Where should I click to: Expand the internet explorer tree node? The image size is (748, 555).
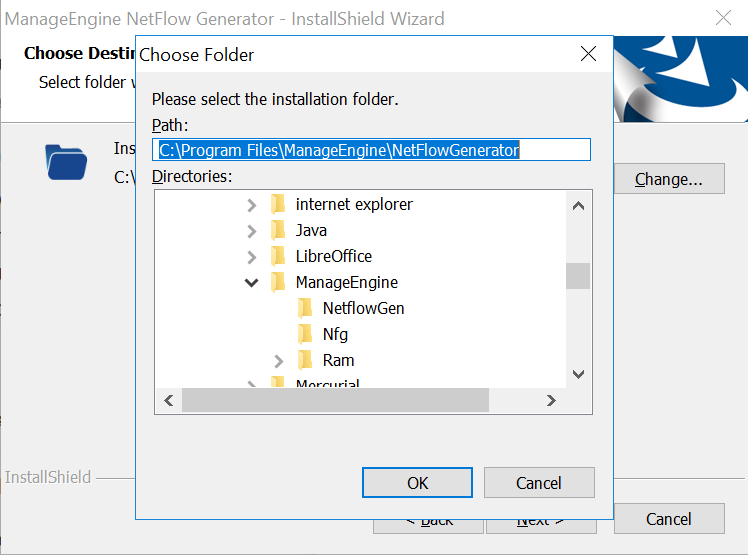point(251,205)
